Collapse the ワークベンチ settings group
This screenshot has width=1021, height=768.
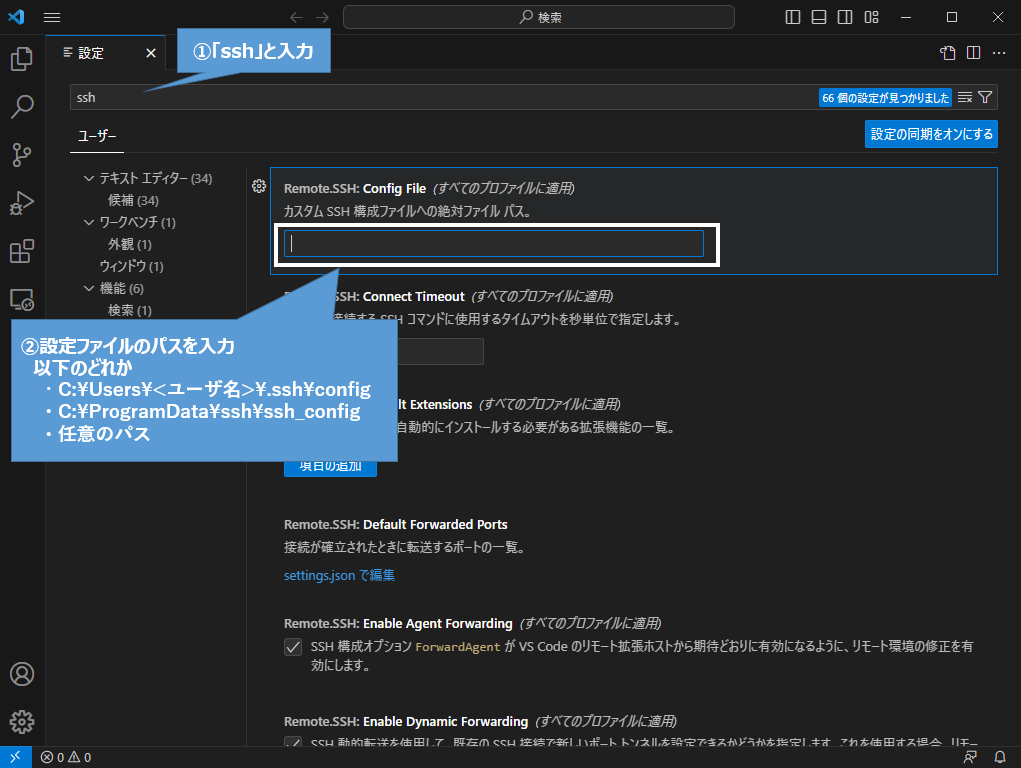(x=88, y=222)
